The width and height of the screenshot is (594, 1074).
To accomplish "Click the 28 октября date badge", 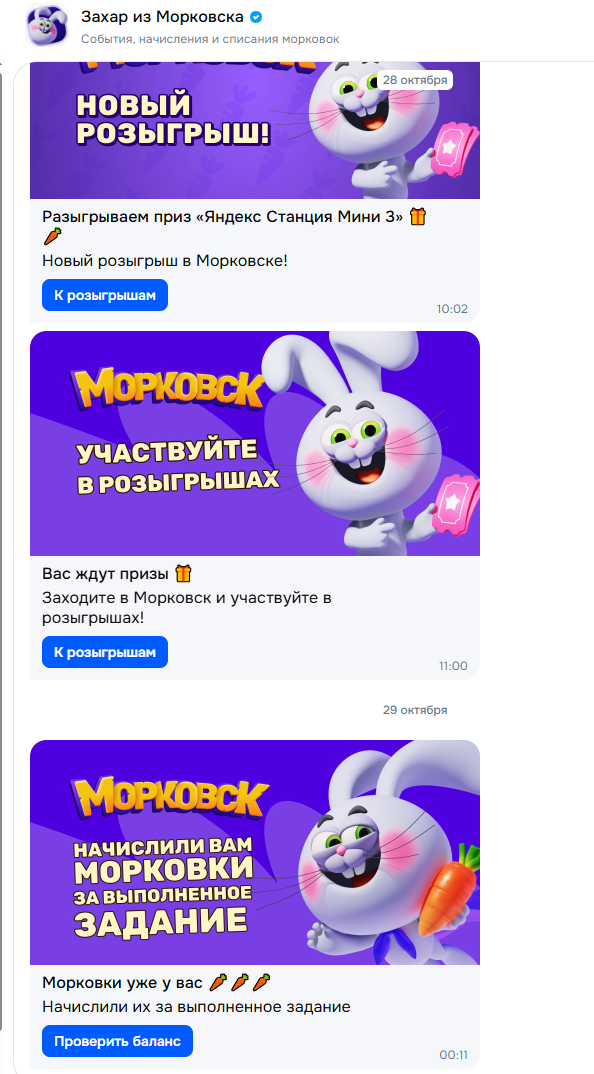I will (415, 79).
